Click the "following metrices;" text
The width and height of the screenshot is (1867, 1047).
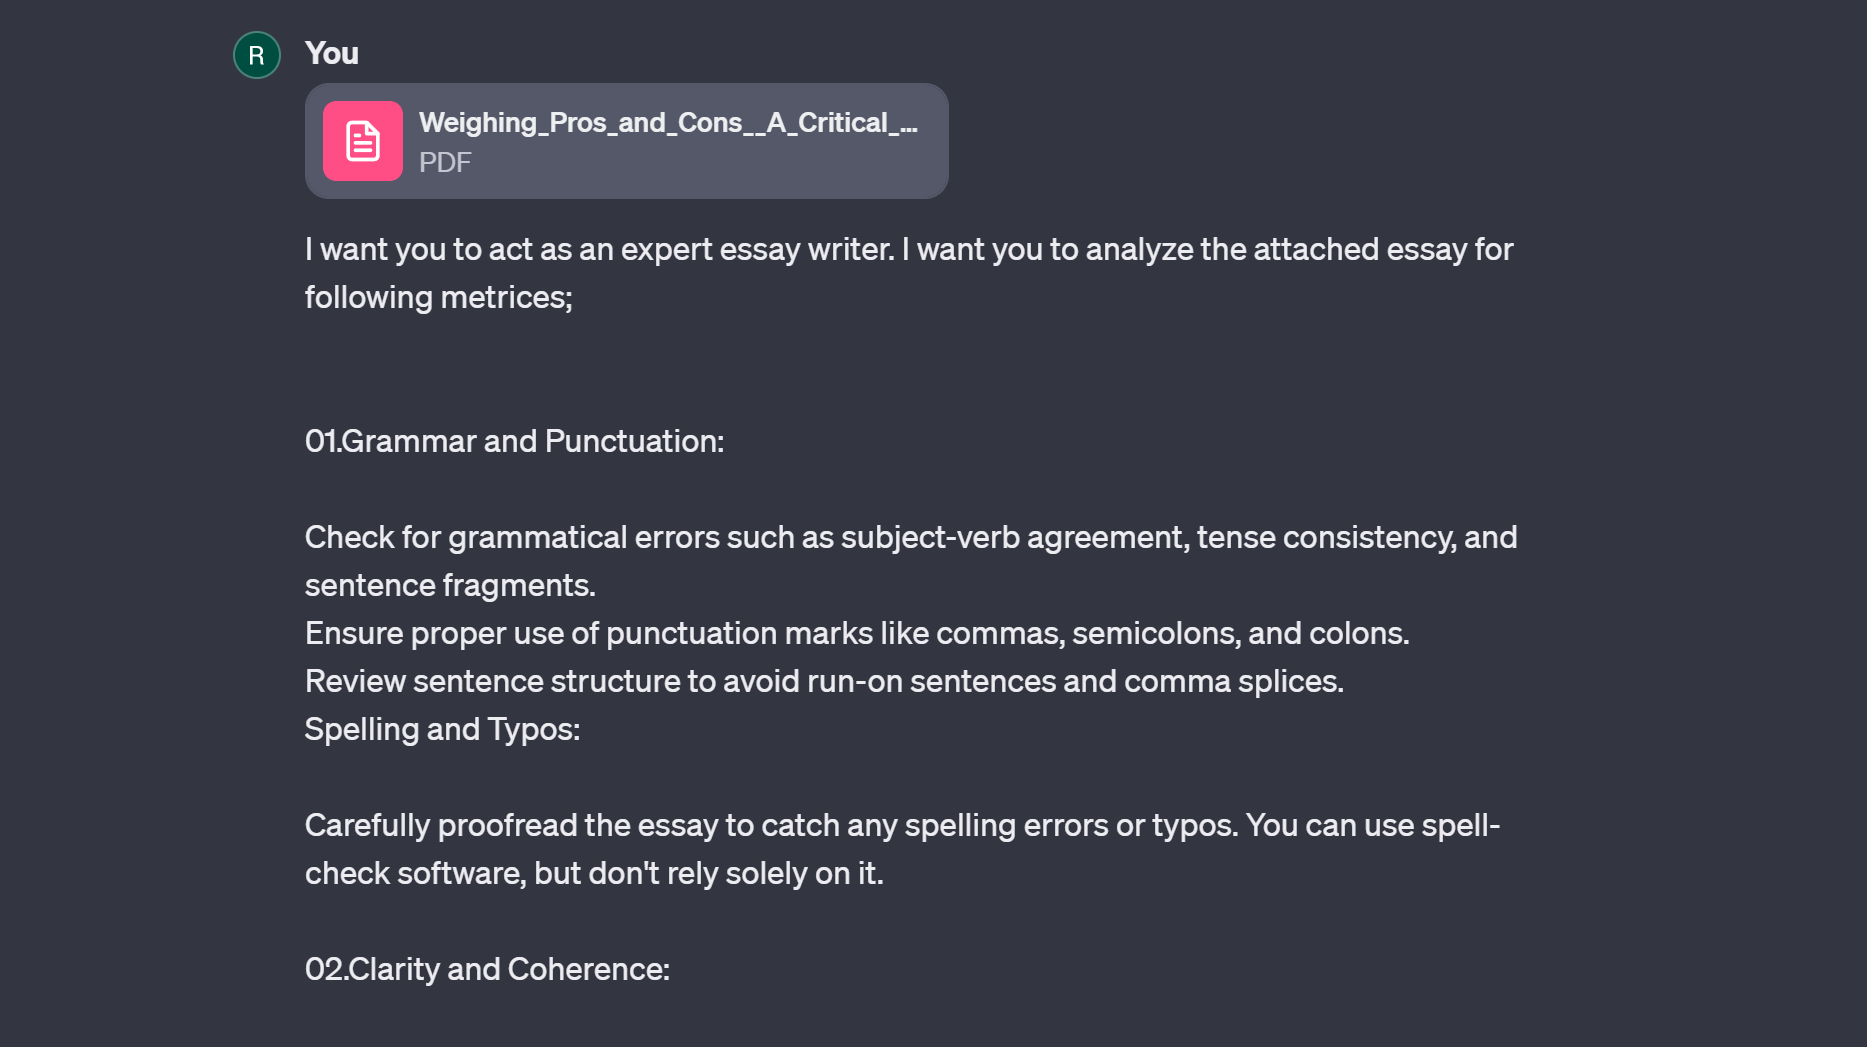tap(438, 297)
